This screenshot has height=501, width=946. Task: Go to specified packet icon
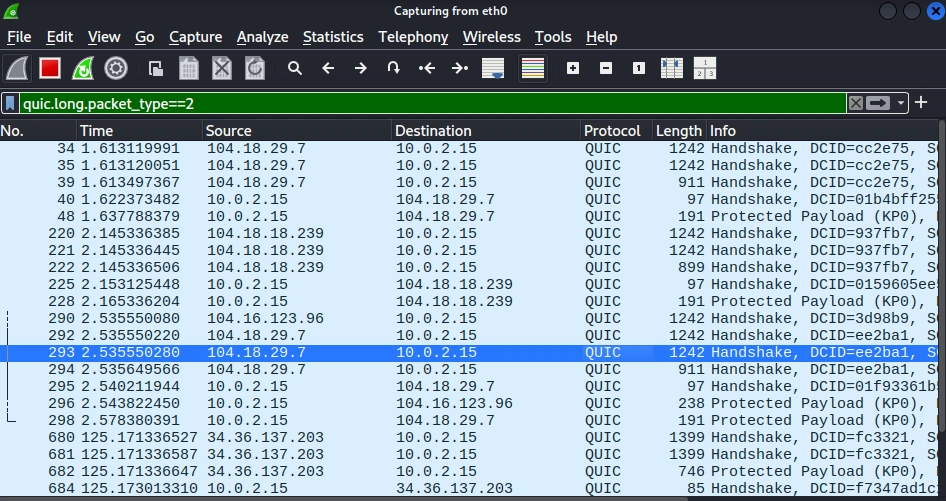(x=393, y=68)
